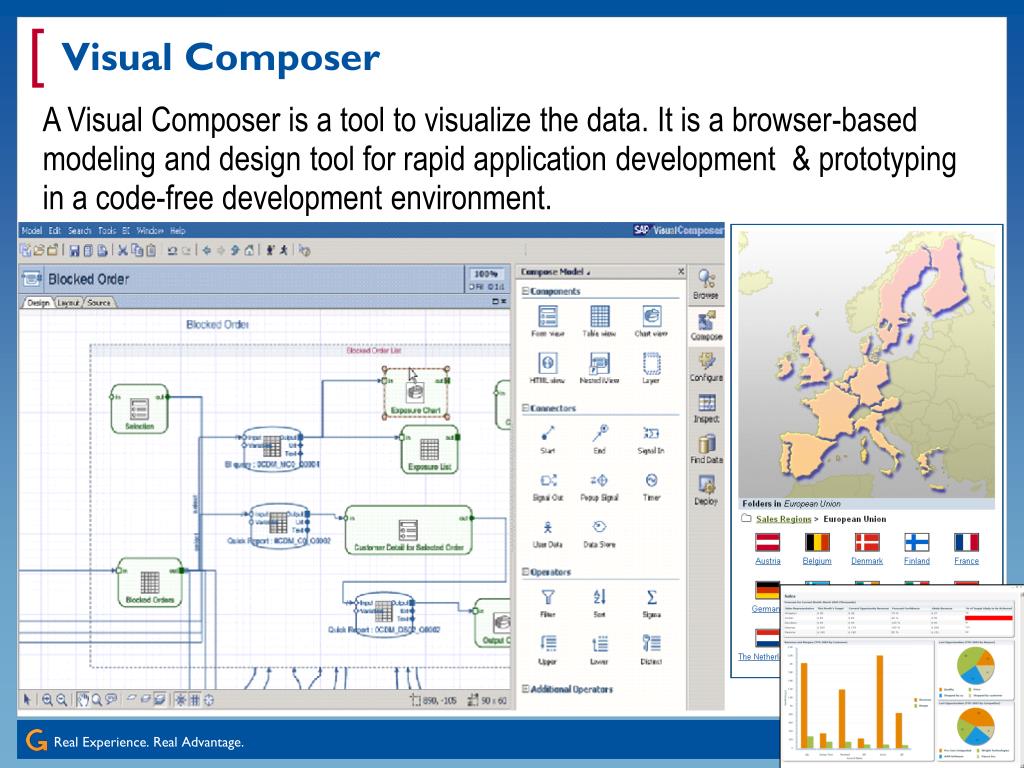Image resolution: width=1024 pixels, height=768 pixels.
Task: Click the Cut scissors icon
Action: pos(122,250)
